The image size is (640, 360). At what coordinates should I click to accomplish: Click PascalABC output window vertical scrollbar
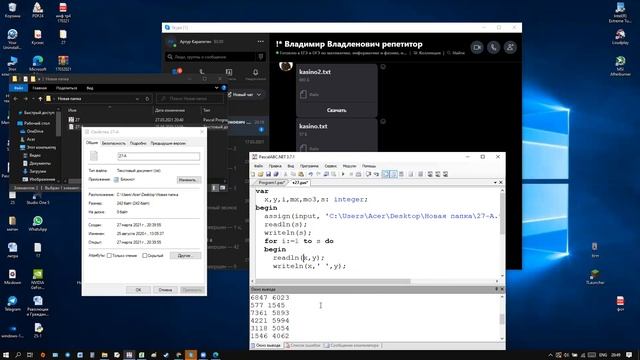click(502, 318)
